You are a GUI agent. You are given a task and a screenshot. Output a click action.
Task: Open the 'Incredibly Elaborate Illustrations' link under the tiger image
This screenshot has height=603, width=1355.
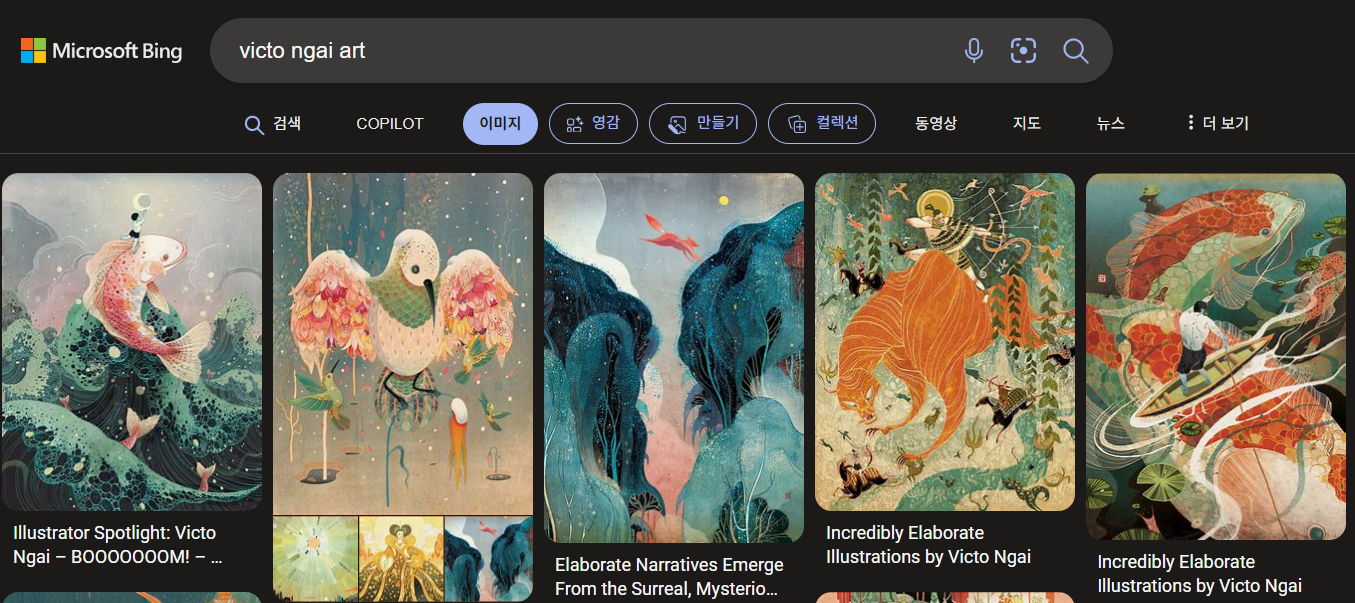pyautogui.click(x=928, y=545)
